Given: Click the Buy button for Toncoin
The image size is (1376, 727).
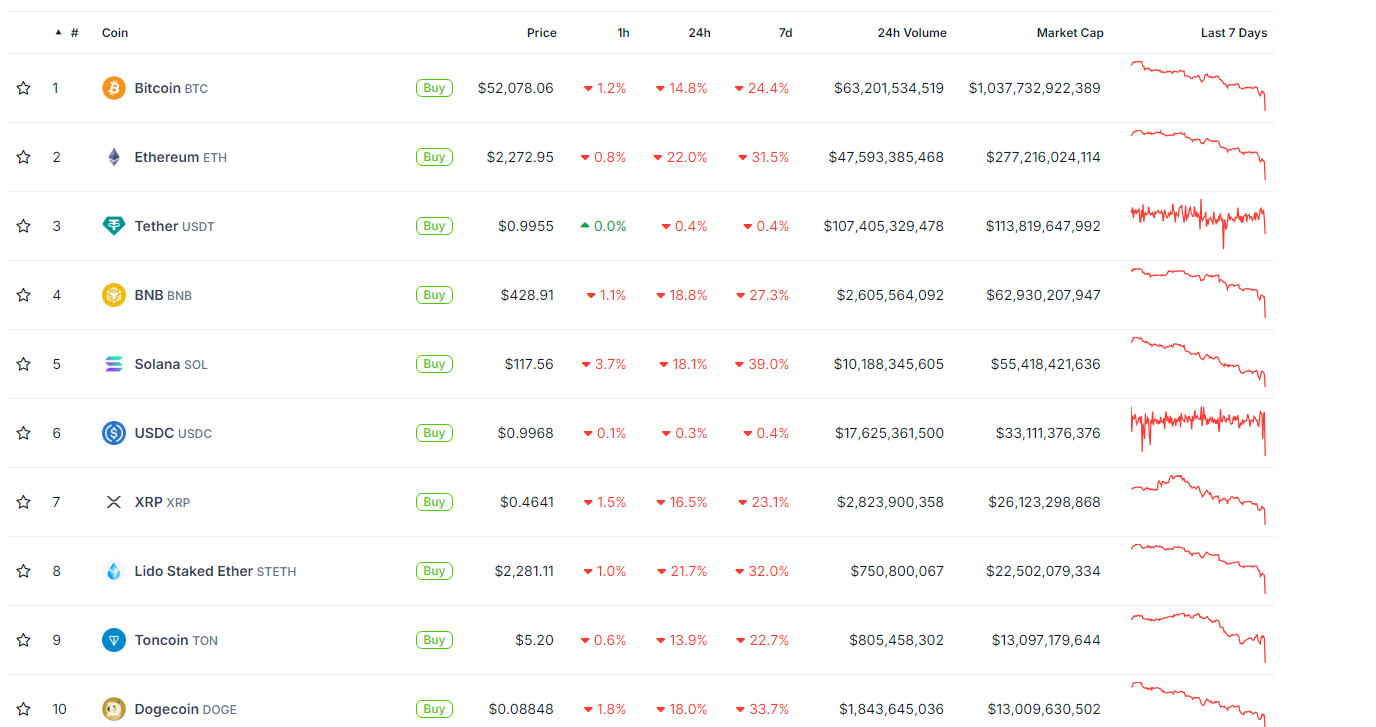Looking at the screenshot, I should click(x=434, y=640).
